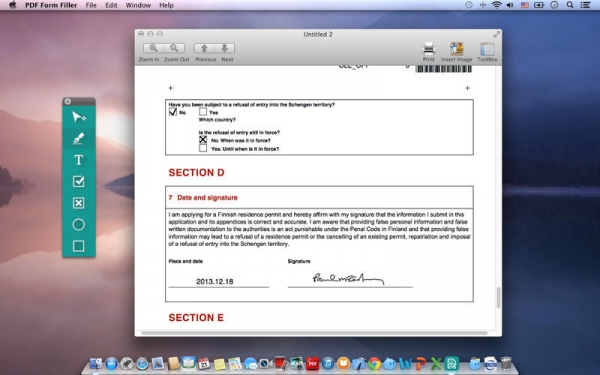Select the rectangle shape tool

[x=79, y=246]
